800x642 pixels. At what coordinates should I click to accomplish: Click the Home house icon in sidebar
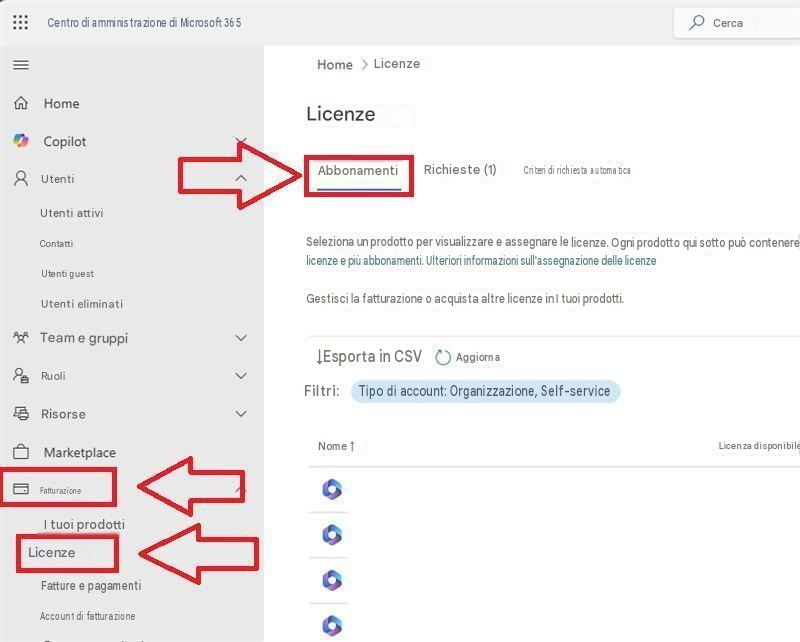point(21,103)
